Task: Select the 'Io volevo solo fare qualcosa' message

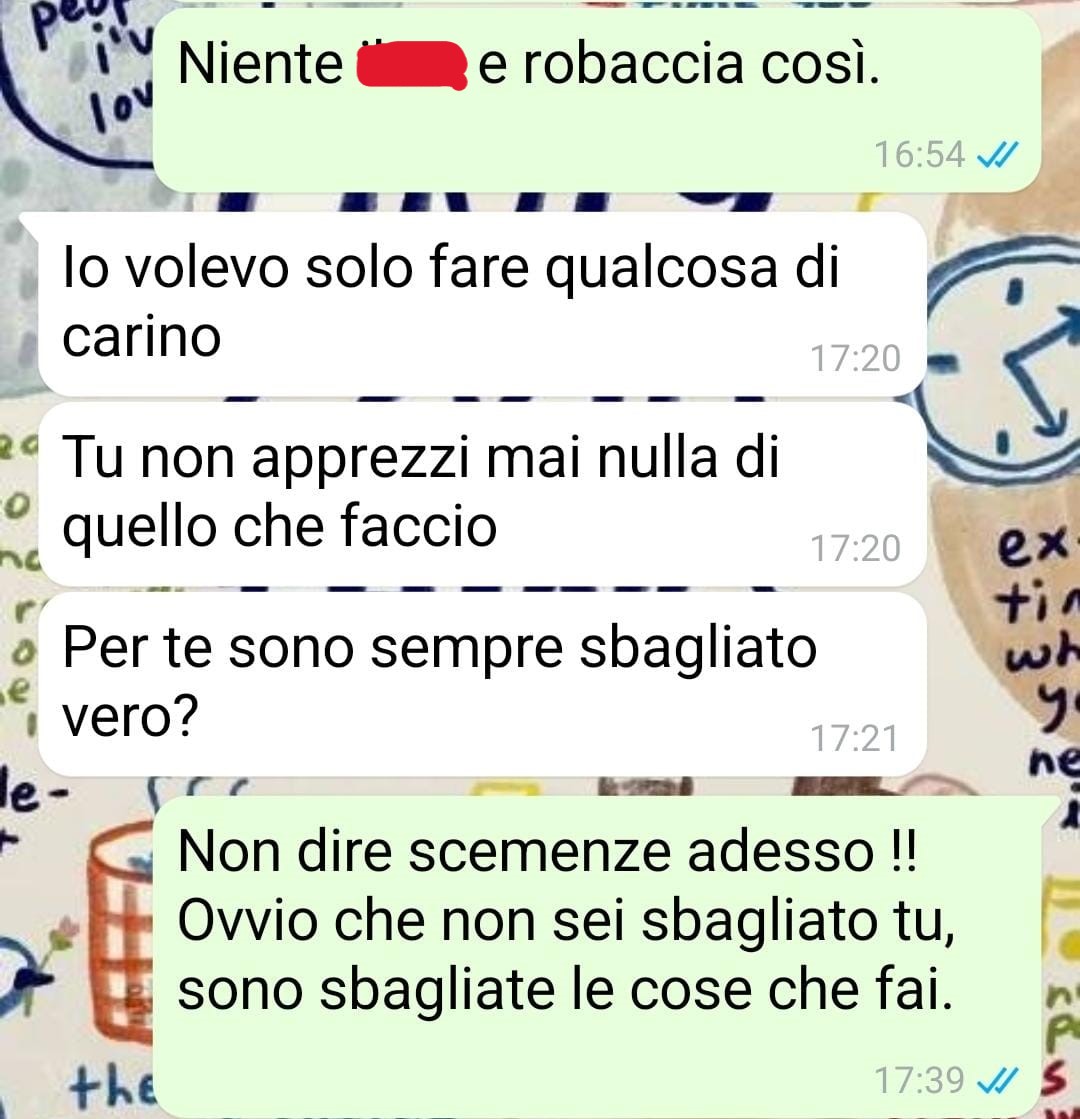Action: click(482, 304)
